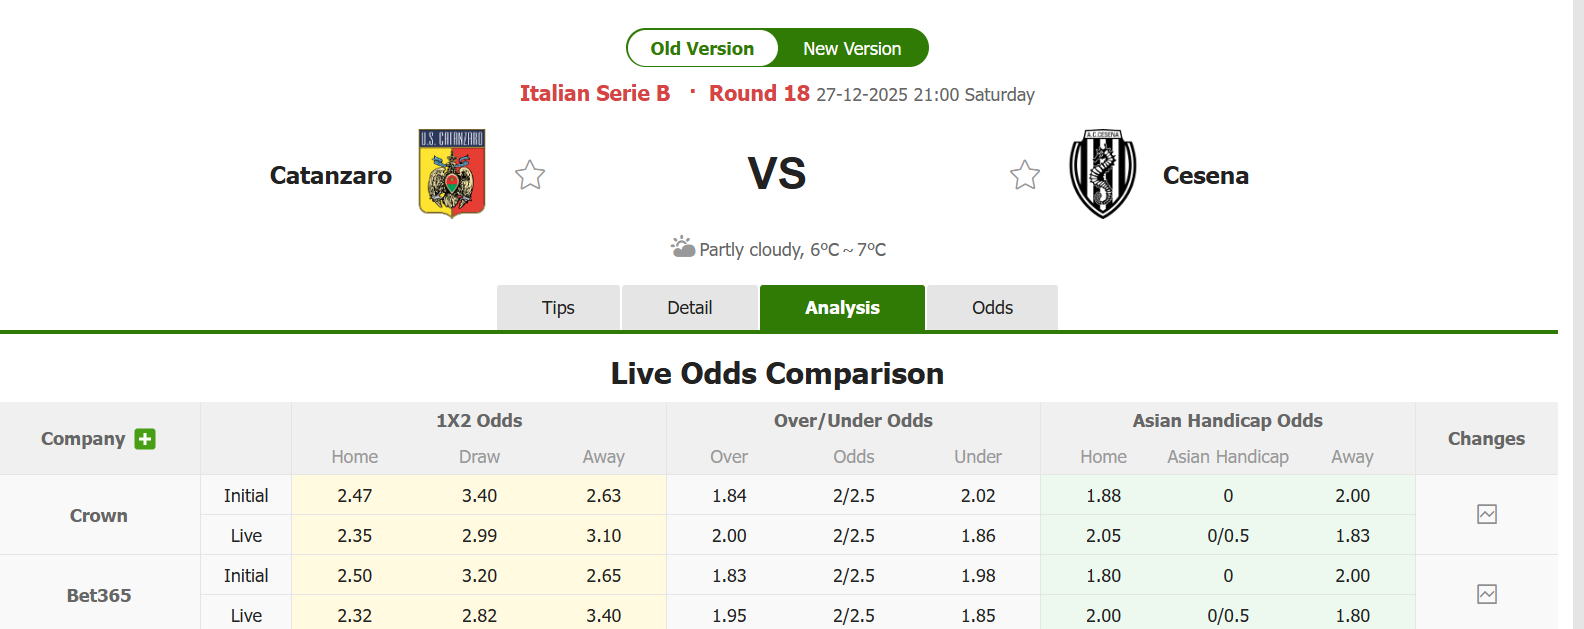This screenshot has width=1584, height=629.
Task: Open the odds changes chart for Crown
Action: point(1487,514)
